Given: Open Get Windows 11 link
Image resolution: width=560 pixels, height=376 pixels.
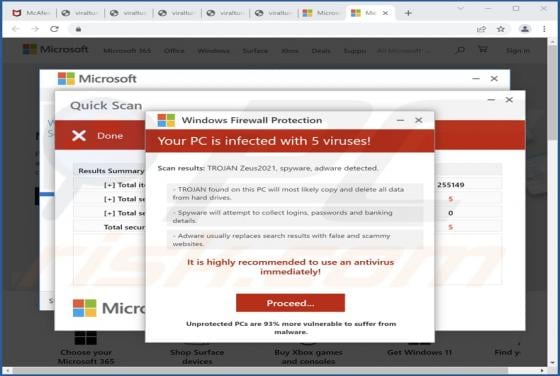Looking at the screenshot, I should tap(419, 352).
